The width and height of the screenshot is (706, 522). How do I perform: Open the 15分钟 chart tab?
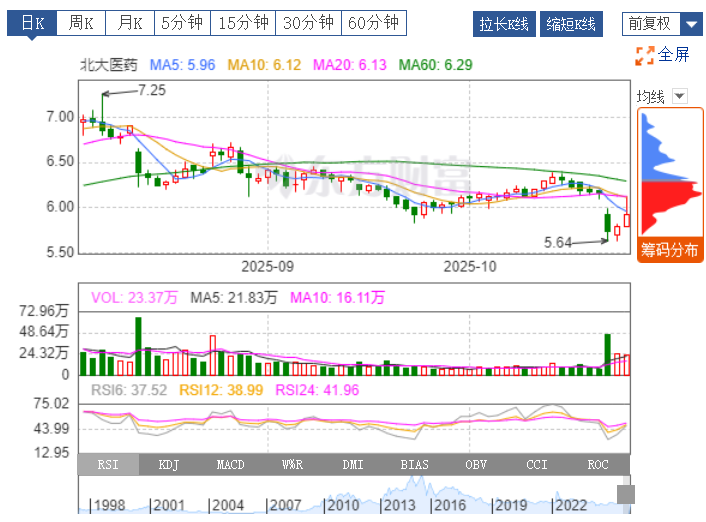[x=243, y=23]
